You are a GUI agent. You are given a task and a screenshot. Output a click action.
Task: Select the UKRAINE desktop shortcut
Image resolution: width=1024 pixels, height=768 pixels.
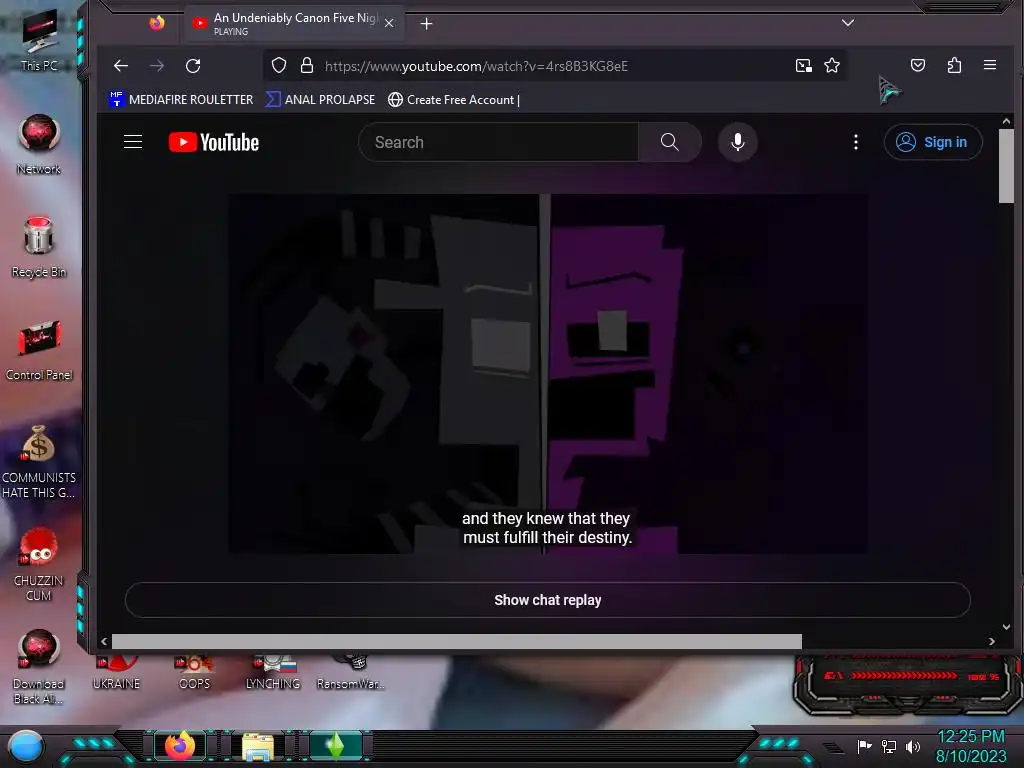click(x=116, y=674)
